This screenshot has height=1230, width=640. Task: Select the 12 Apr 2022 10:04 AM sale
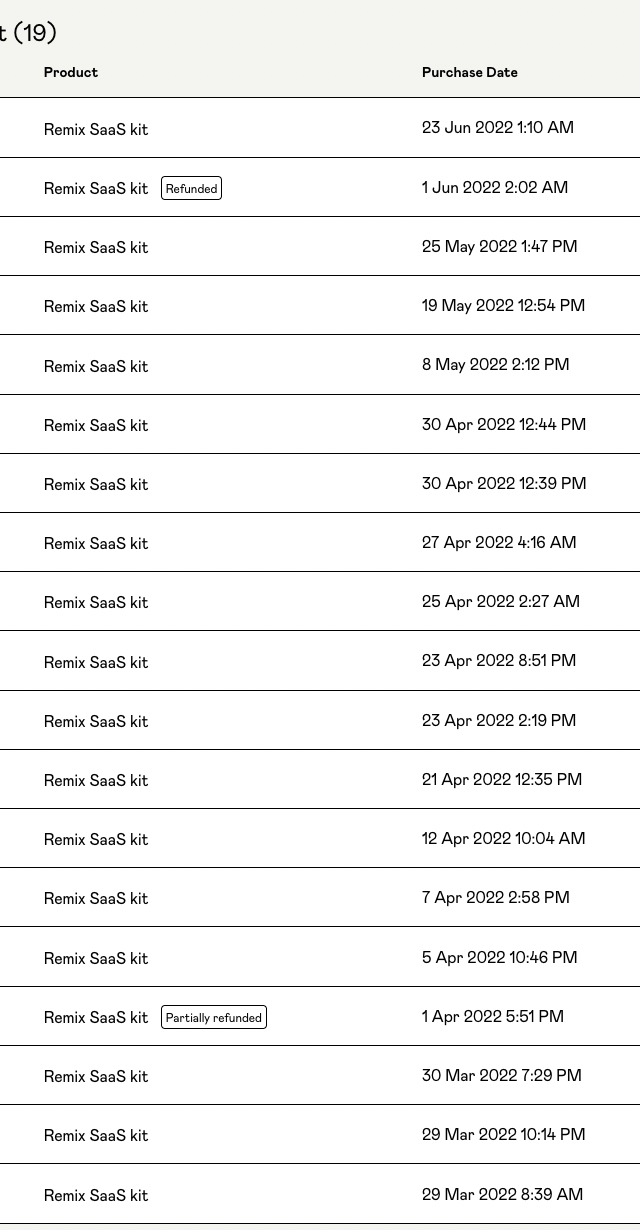[x=320, y=838]
